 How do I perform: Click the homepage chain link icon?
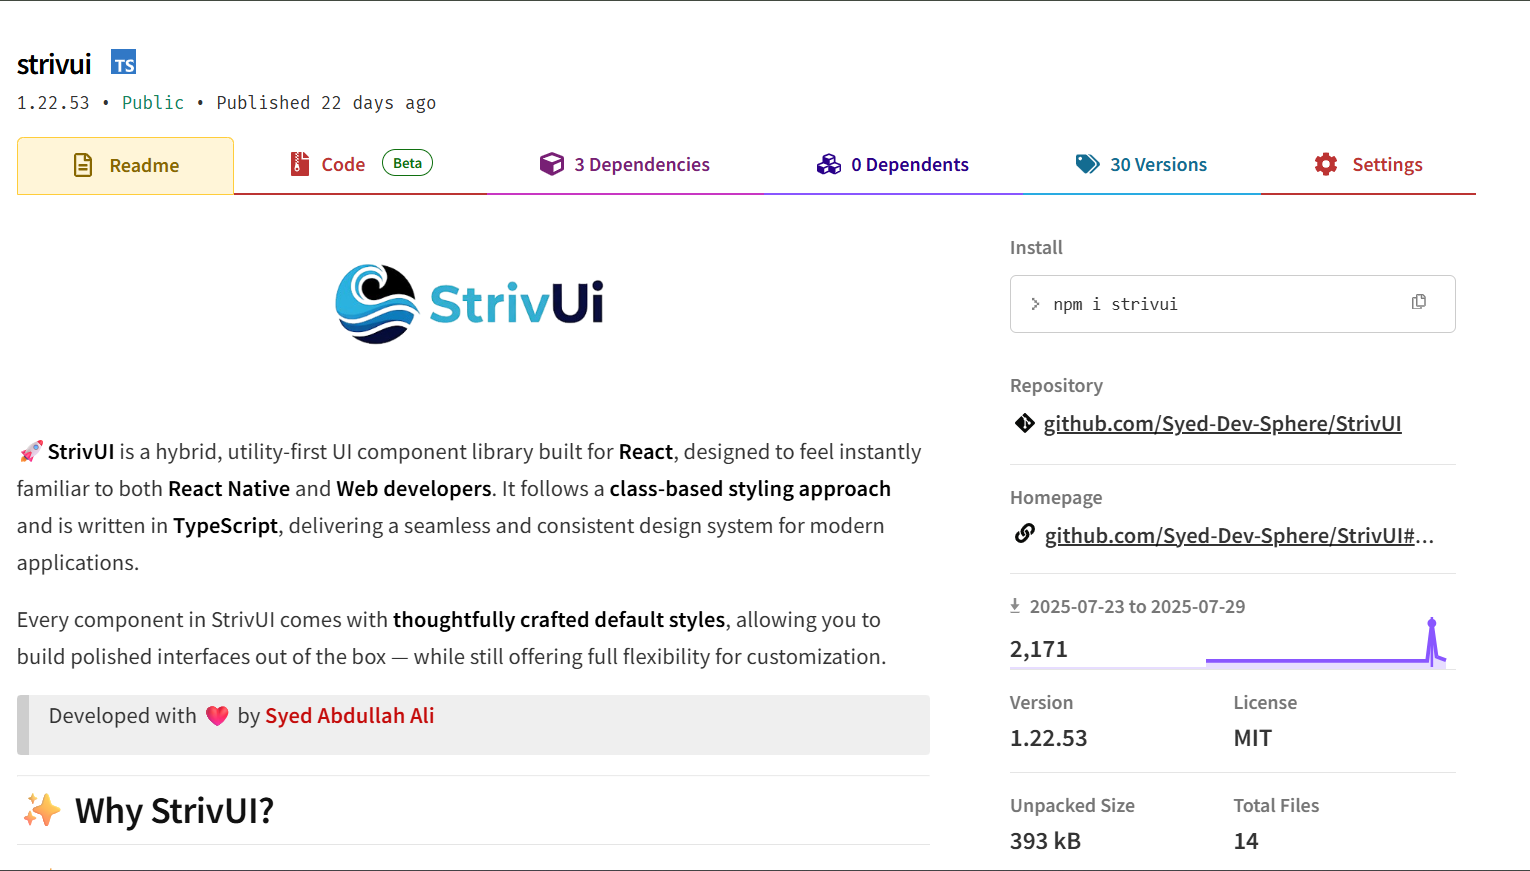(x=1024, y=535)
